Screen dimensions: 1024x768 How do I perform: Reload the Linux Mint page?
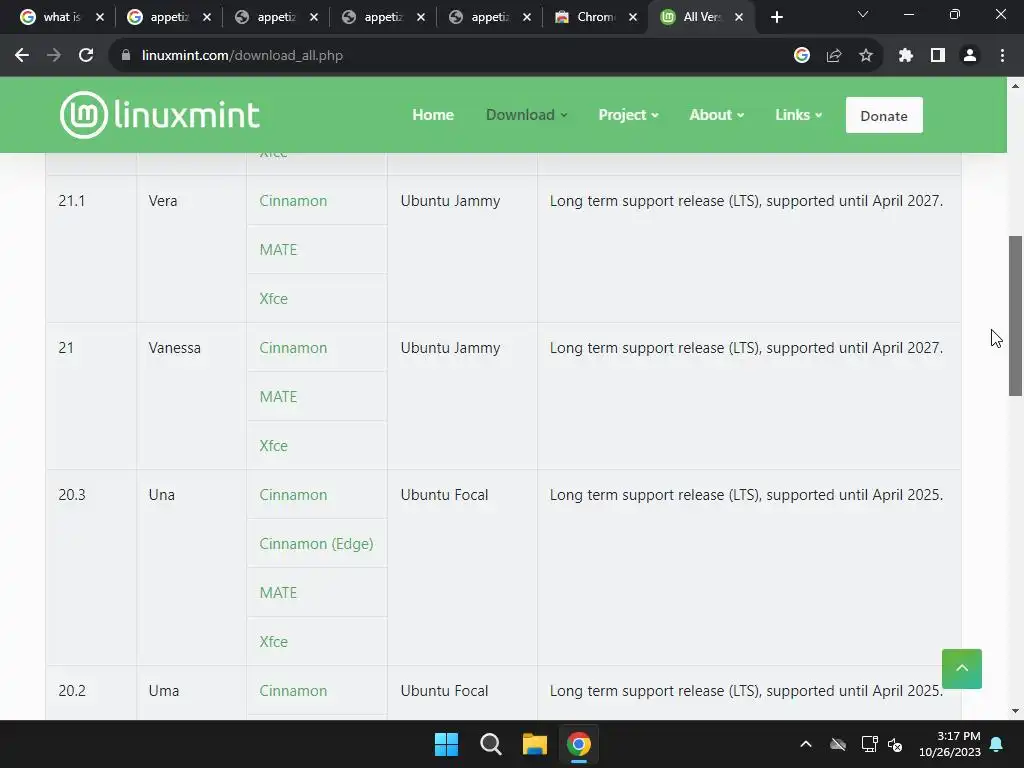click(x=86, y=56)
